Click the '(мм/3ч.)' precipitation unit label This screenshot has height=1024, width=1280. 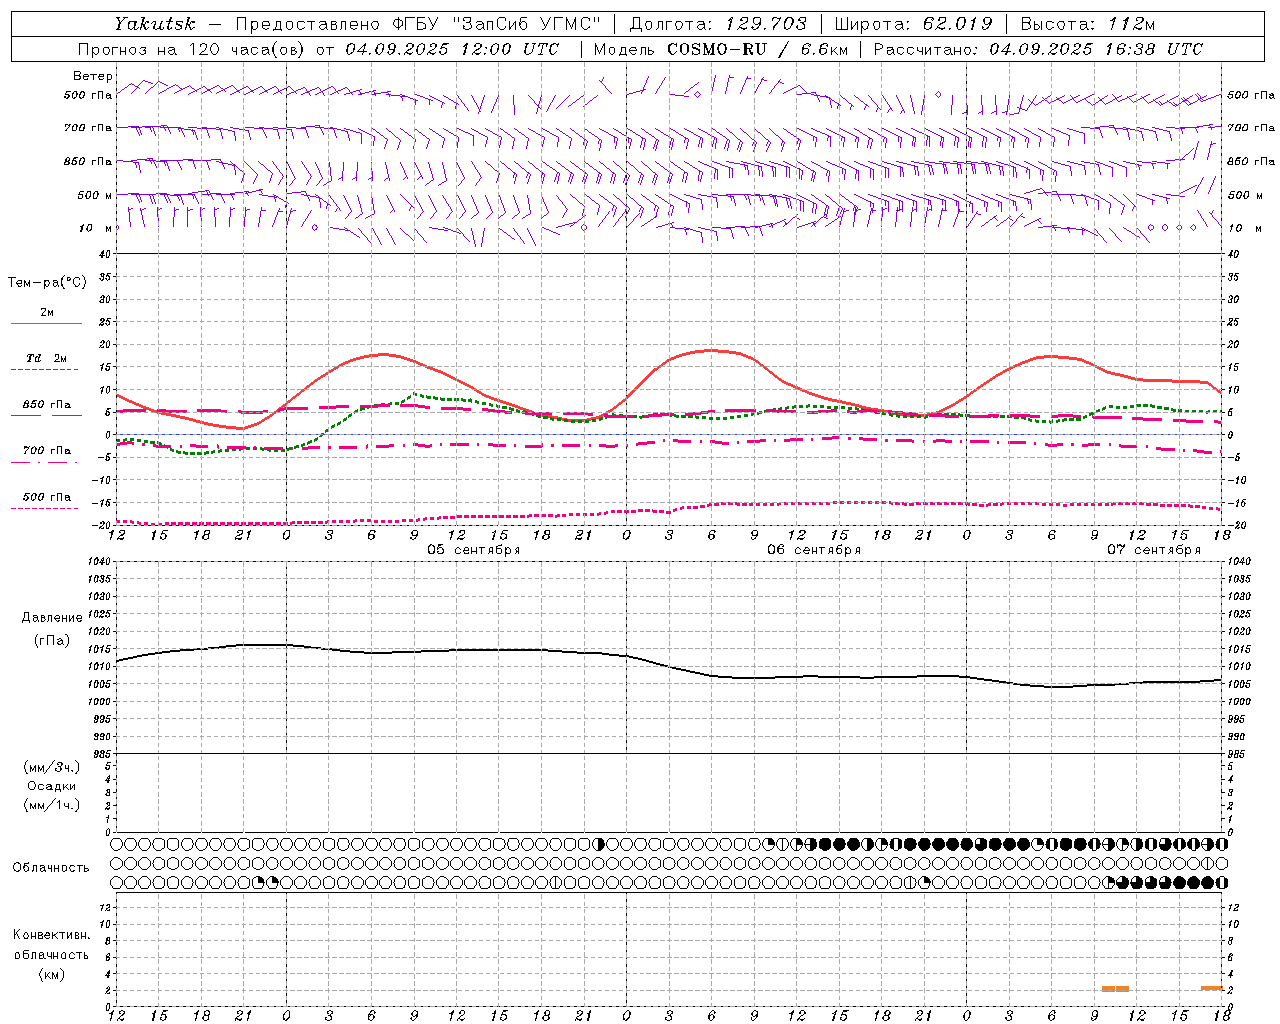(52, 767)
